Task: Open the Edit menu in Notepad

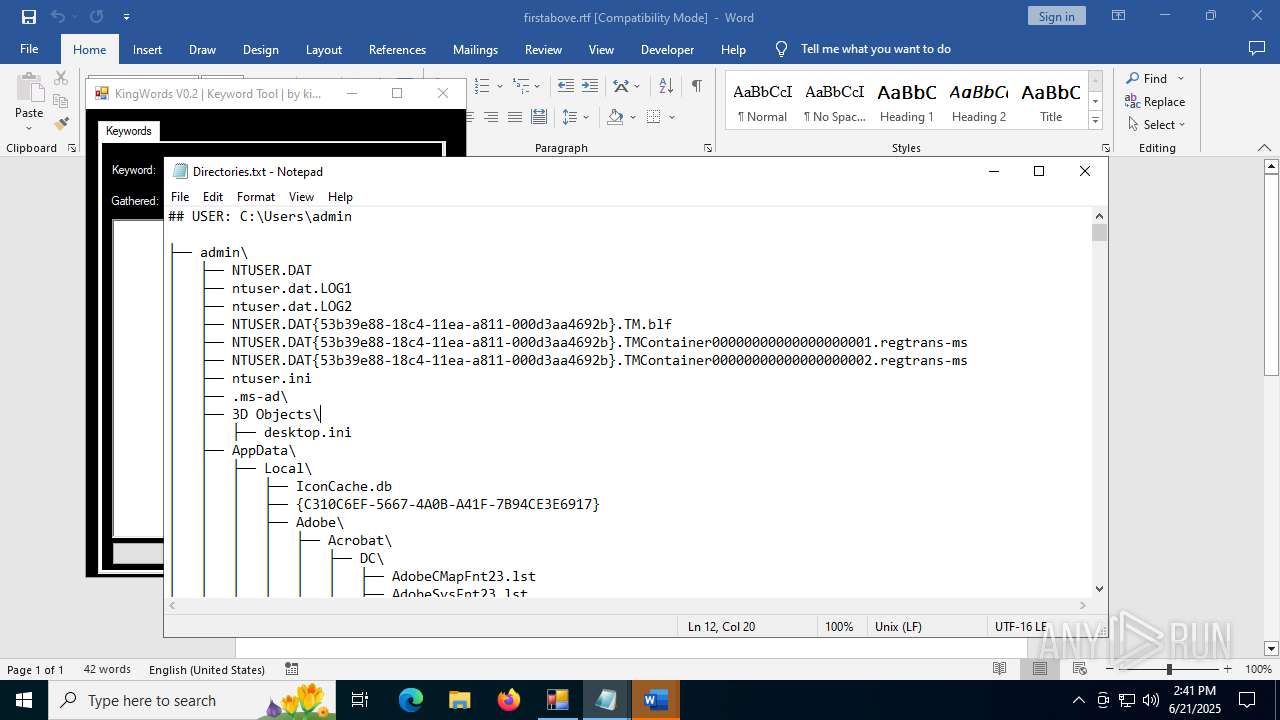Action: 213,197
